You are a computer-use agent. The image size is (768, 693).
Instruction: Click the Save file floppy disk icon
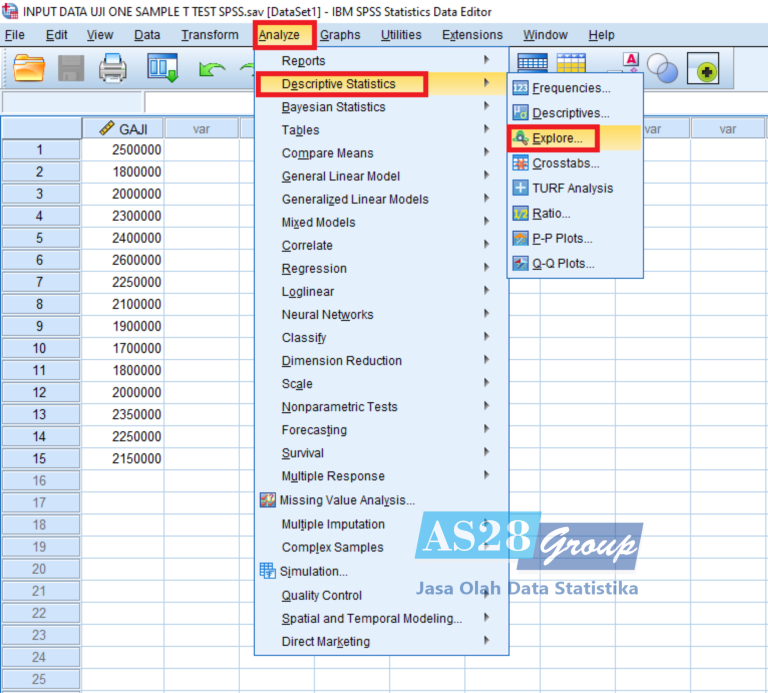pos(71,67)
